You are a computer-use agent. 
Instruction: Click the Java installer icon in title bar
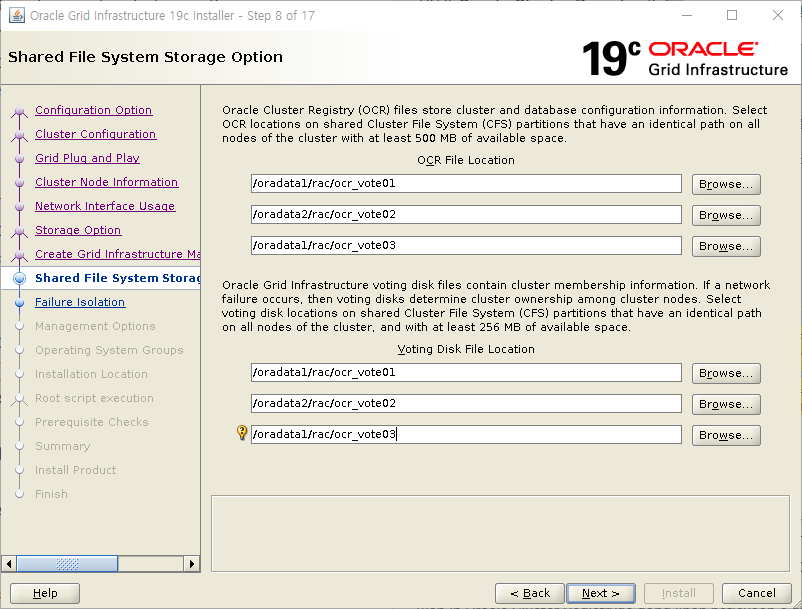click(x=16, y=15)
